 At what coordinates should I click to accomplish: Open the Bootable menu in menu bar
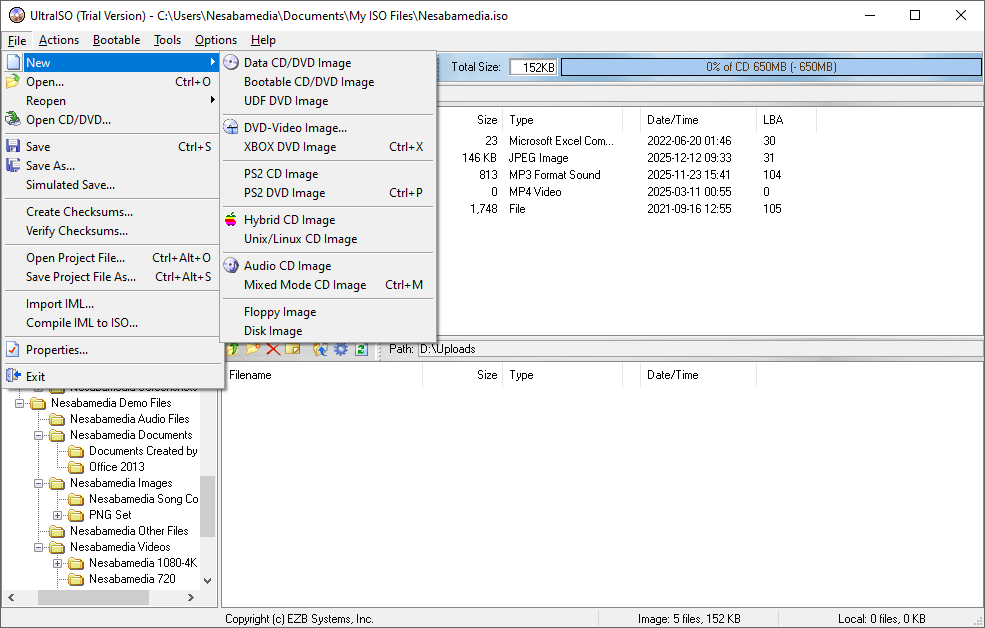[116, 40]
